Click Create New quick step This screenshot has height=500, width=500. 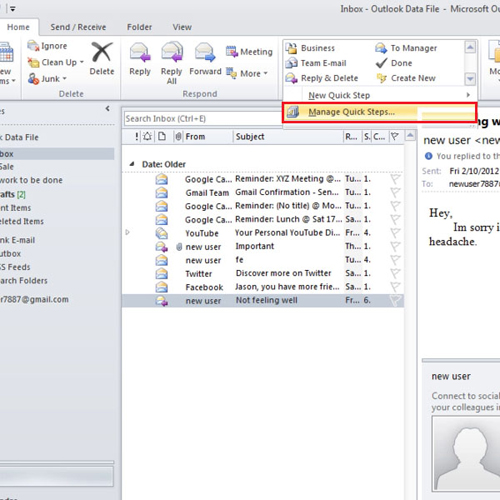tap(406, 78)
